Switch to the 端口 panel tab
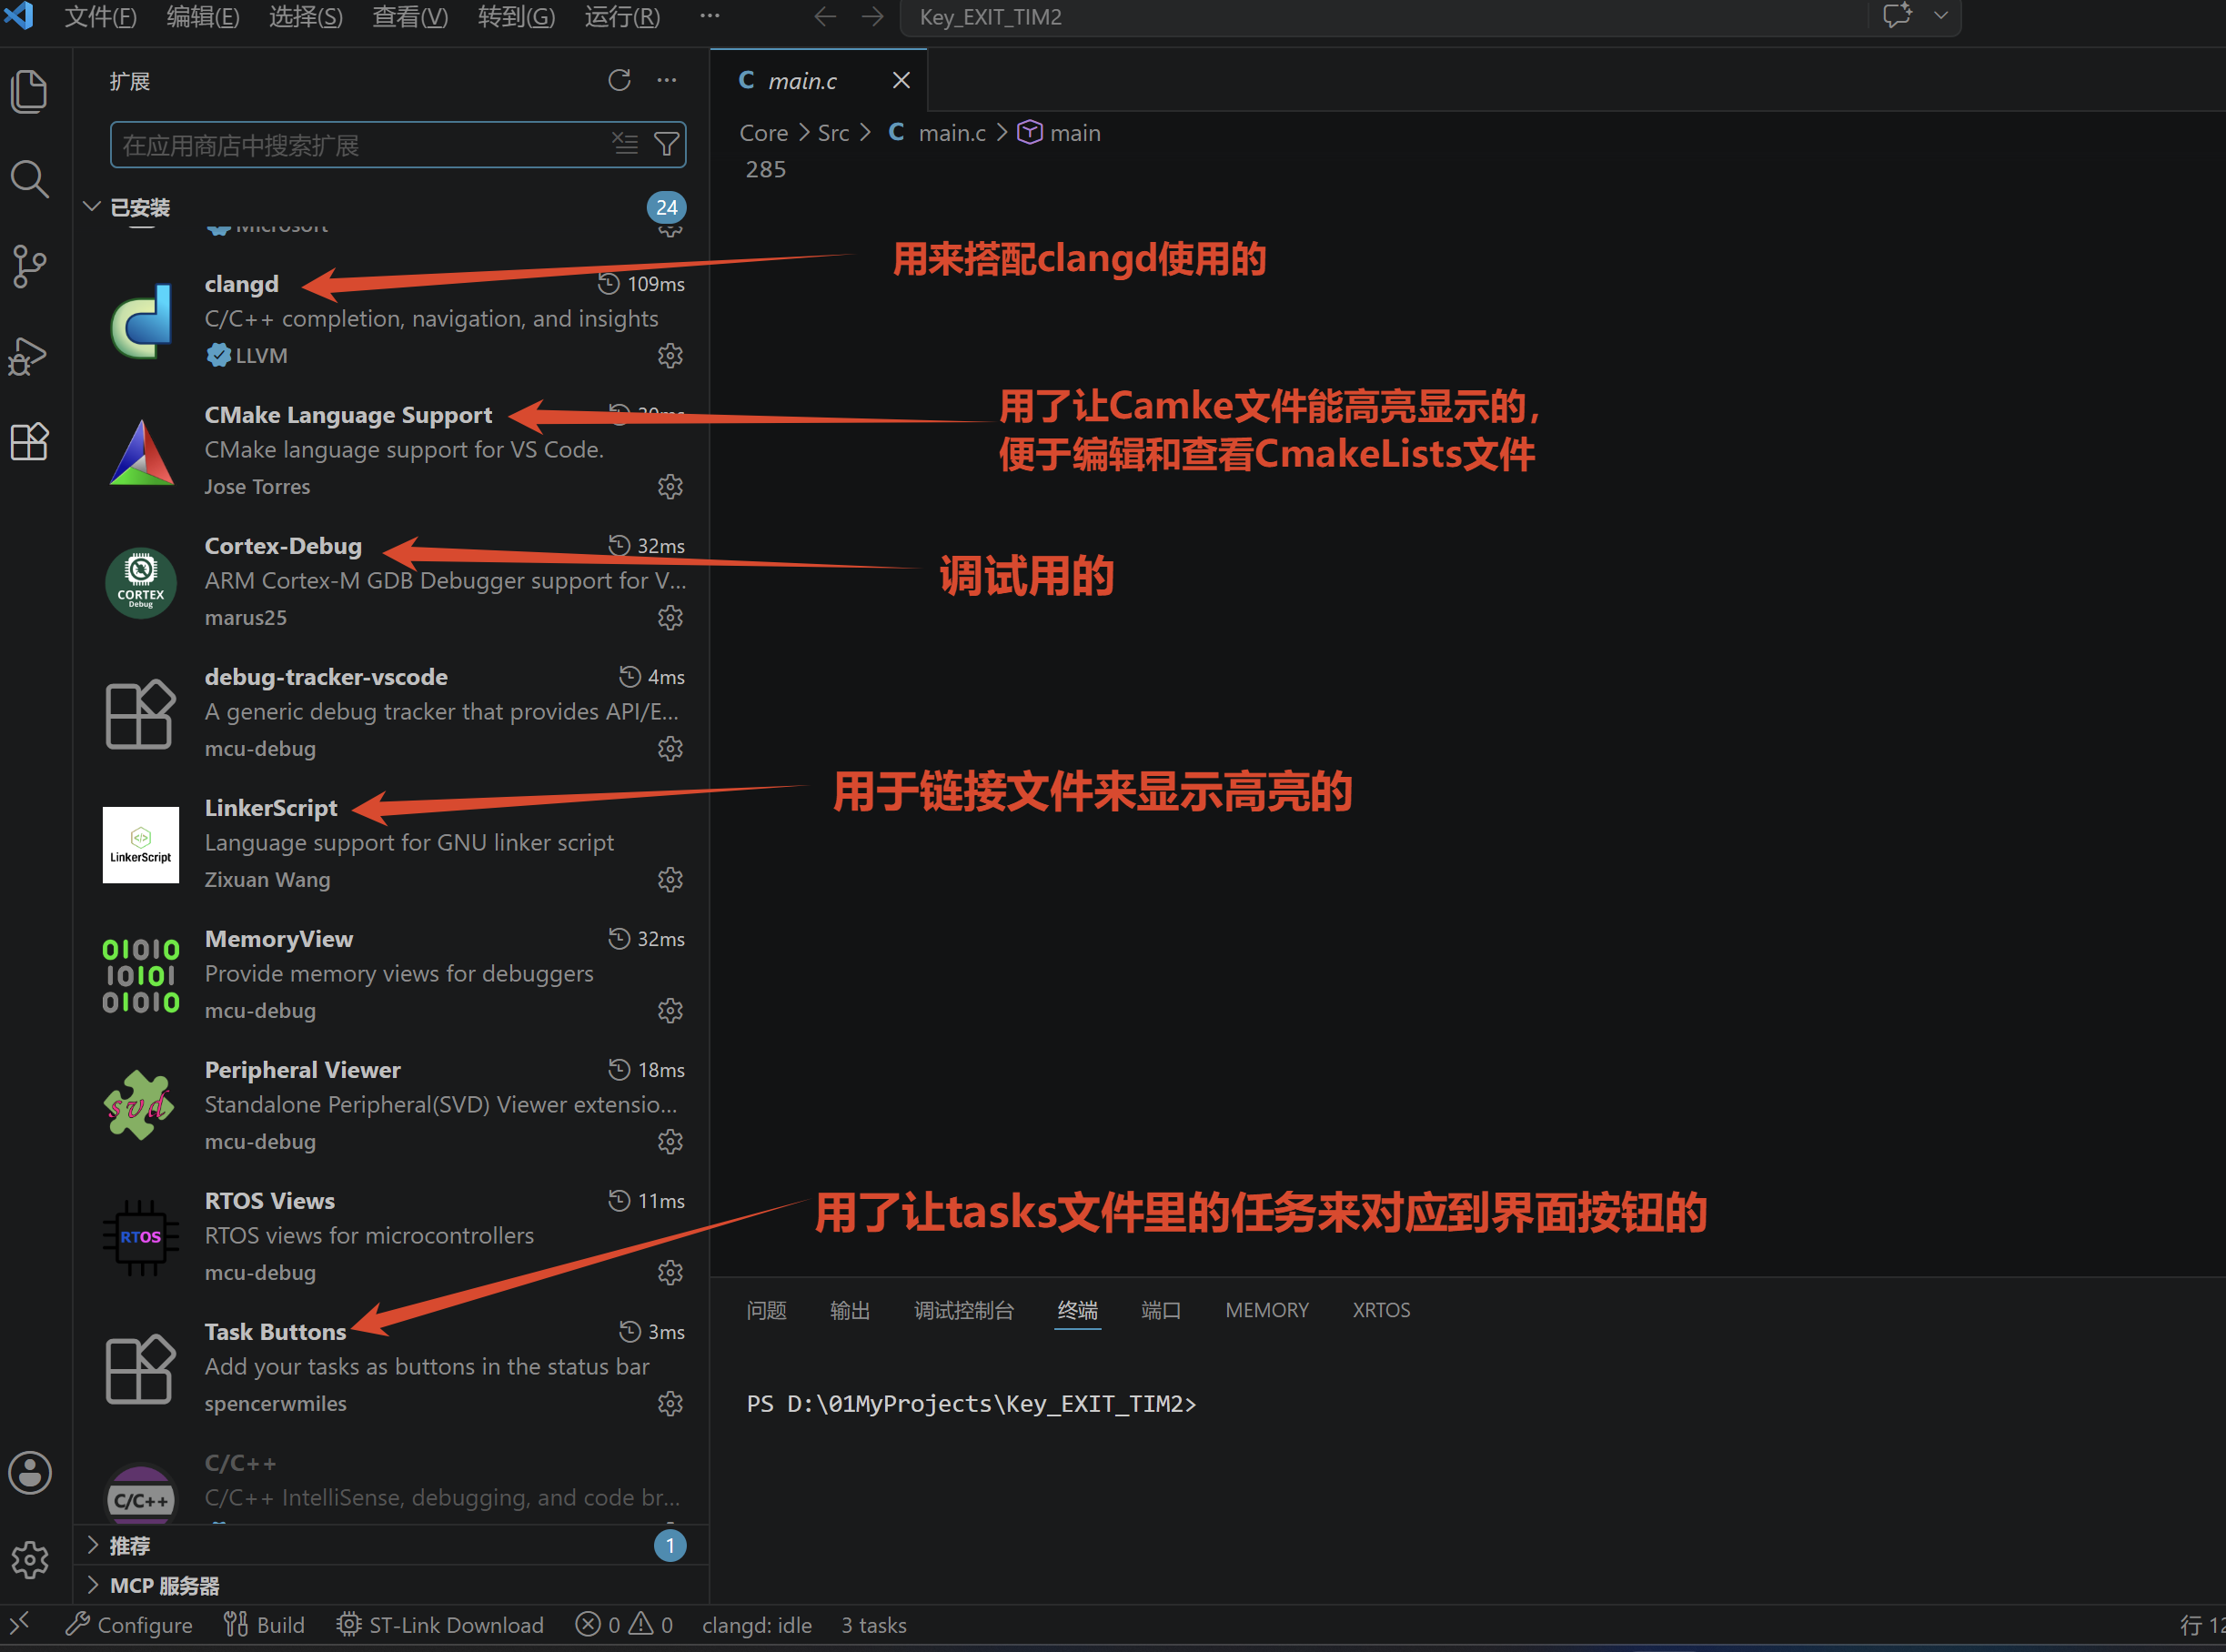Screen dimensions: 2226x1652 (x=1161, y=1310)
